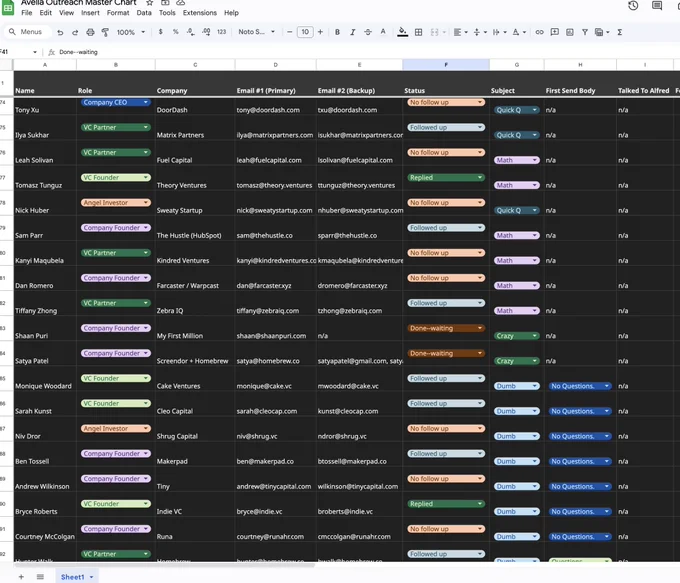
Task: Open comments panel icon
Action: 657,6
